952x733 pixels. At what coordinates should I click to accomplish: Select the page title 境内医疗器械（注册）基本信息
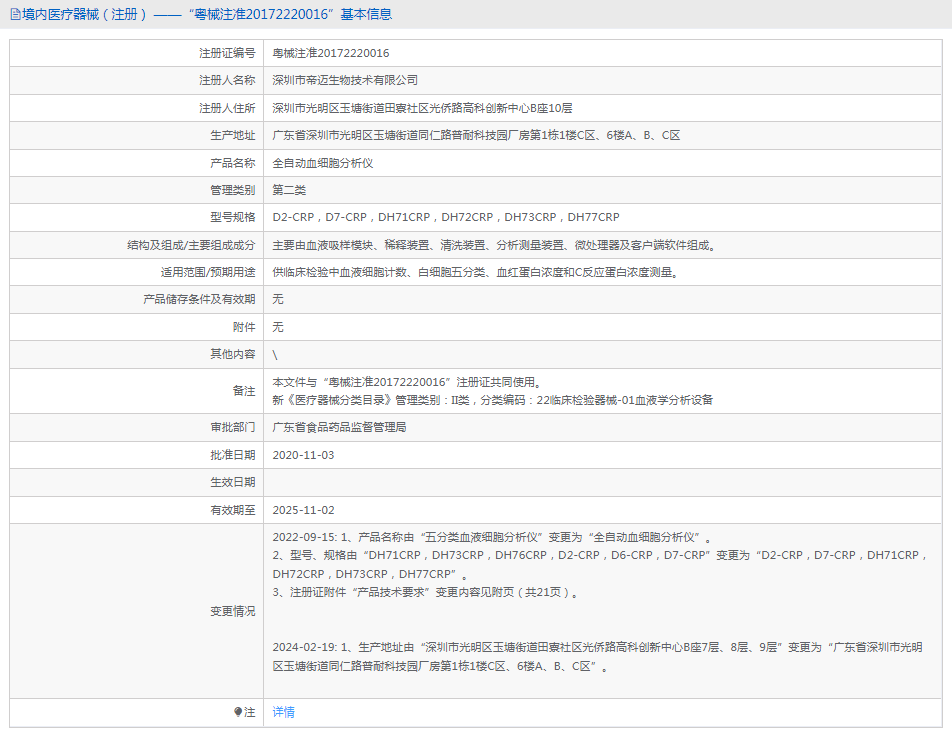click(207, 14)
